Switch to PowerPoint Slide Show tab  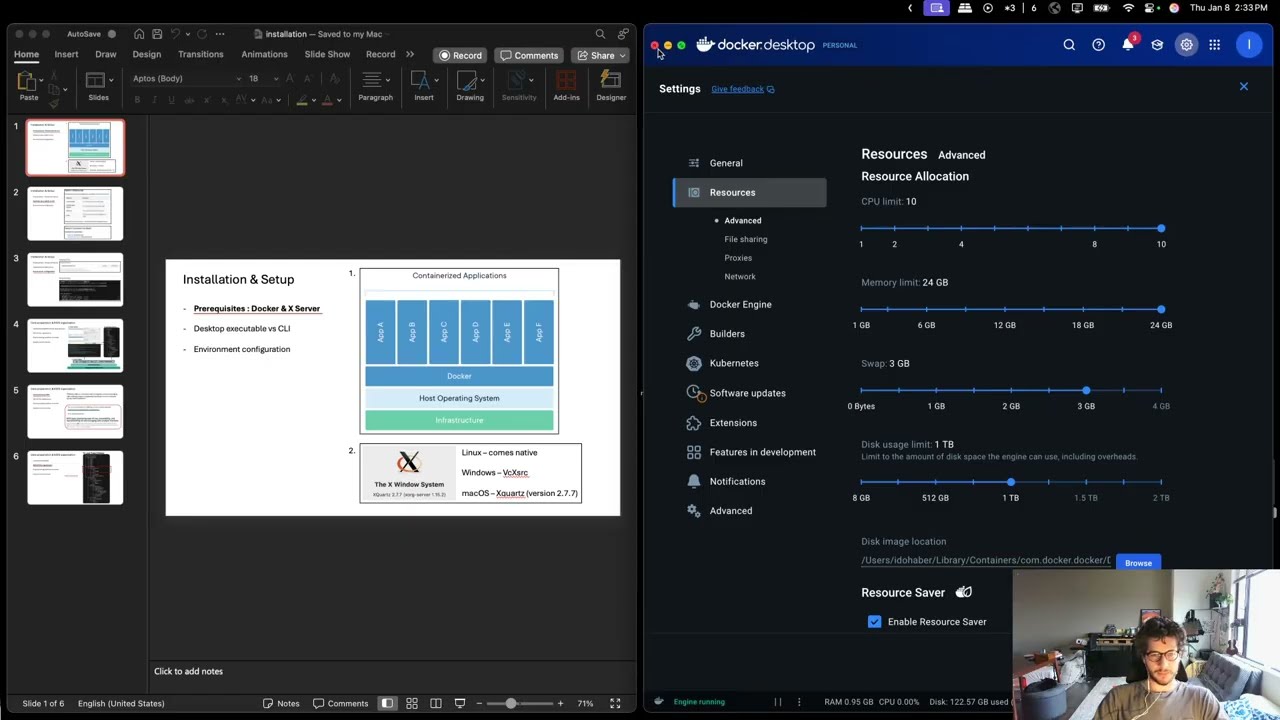click(327, 54)
